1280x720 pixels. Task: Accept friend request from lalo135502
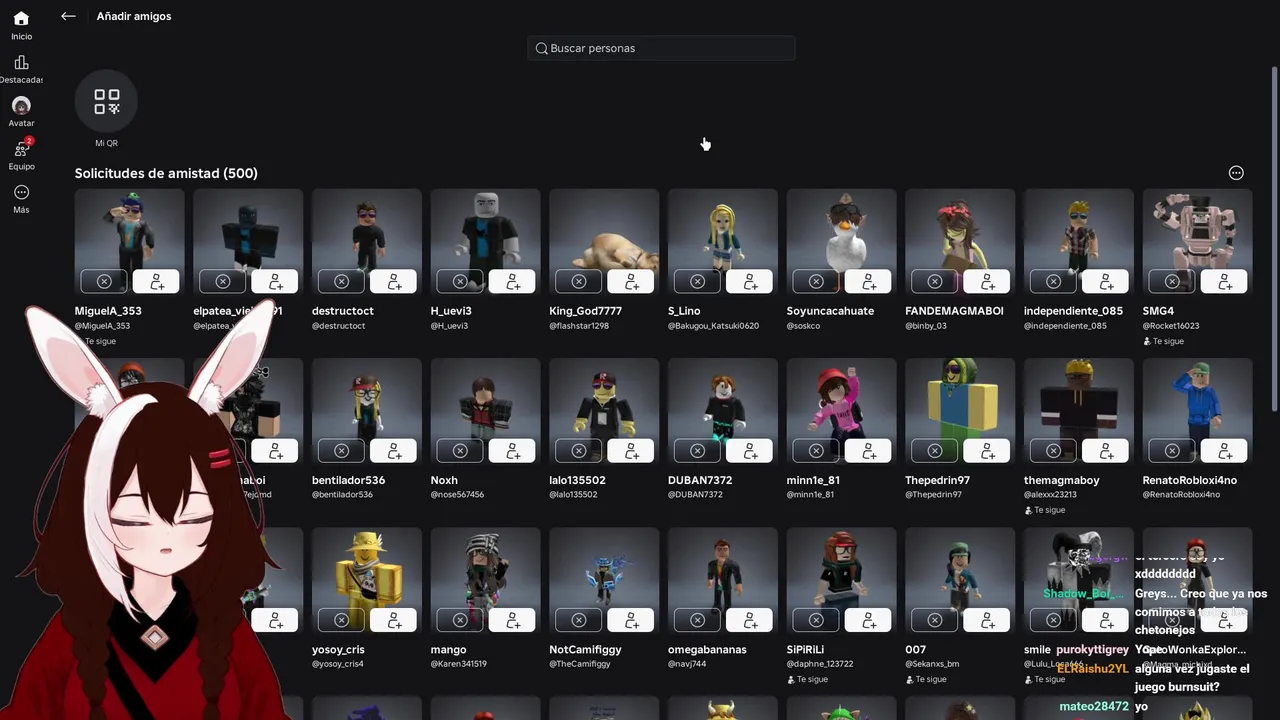(x=631, y=451)
